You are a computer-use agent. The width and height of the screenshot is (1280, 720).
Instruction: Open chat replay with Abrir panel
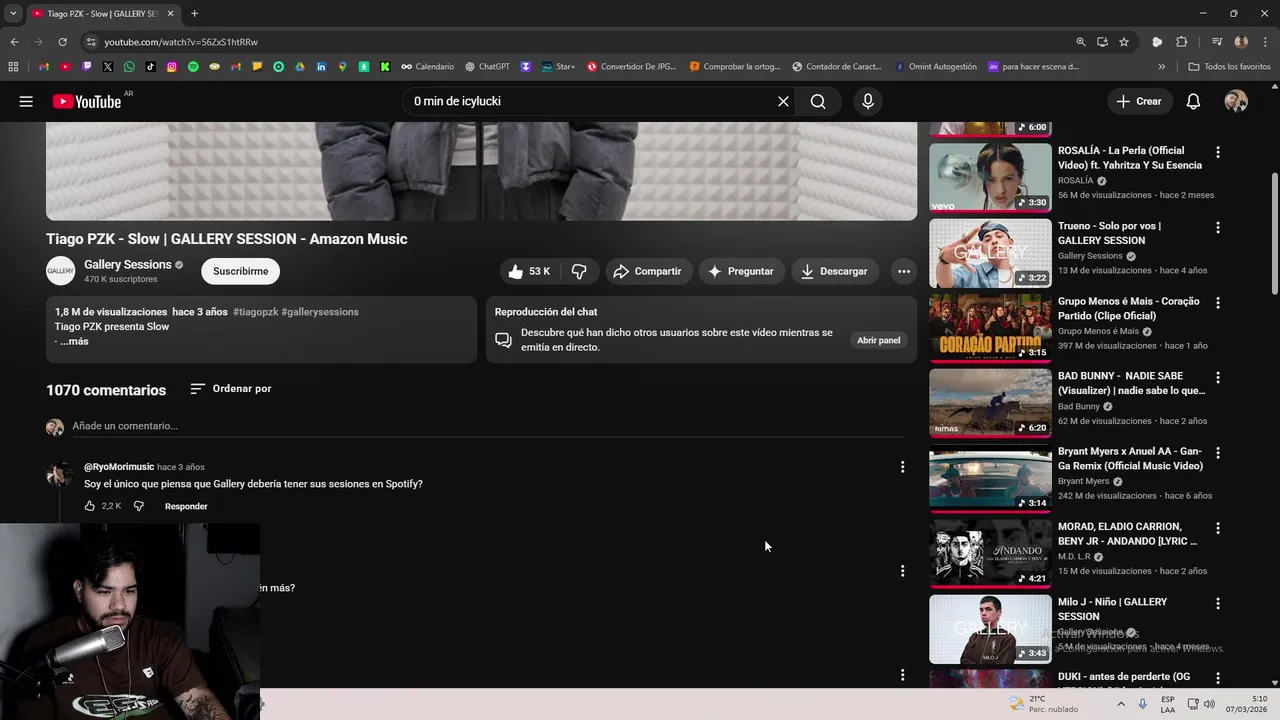[x=879, y=340]
